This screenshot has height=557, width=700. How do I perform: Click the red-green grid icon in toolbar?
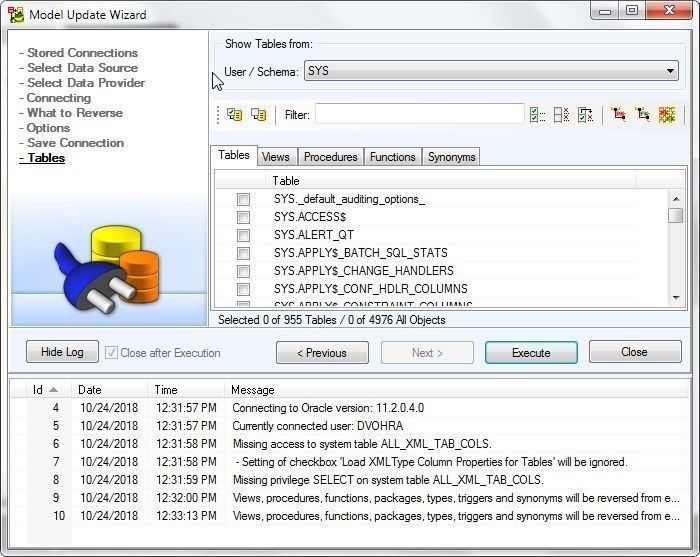667,115
